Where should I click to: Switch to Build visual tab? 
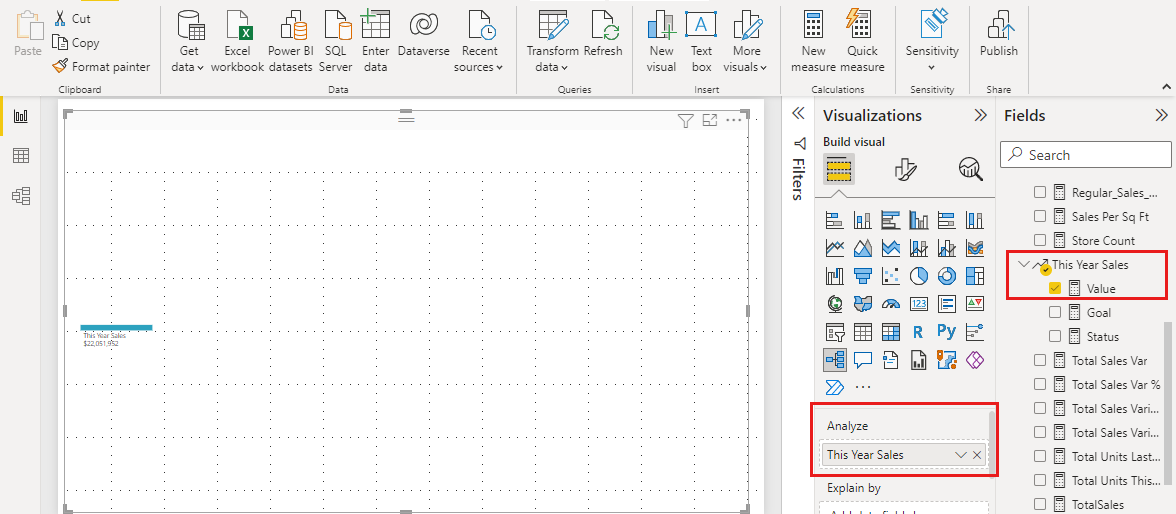(836, 170)
